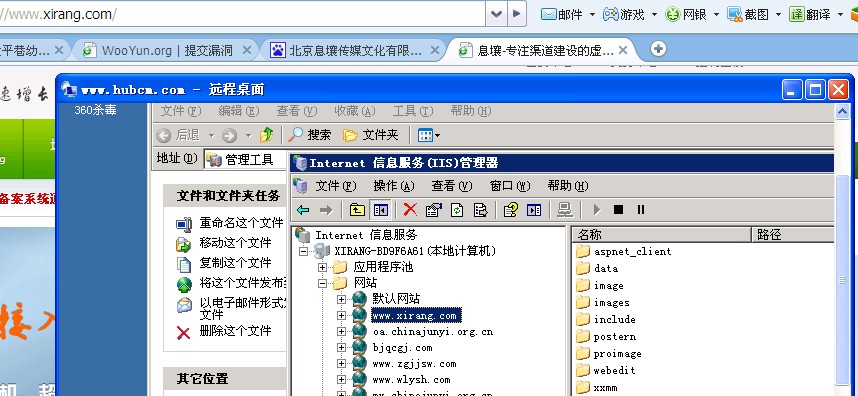Click the Explorer back (后退) button
This screenshot has height=396, width=858.
[x=178, y=135]
